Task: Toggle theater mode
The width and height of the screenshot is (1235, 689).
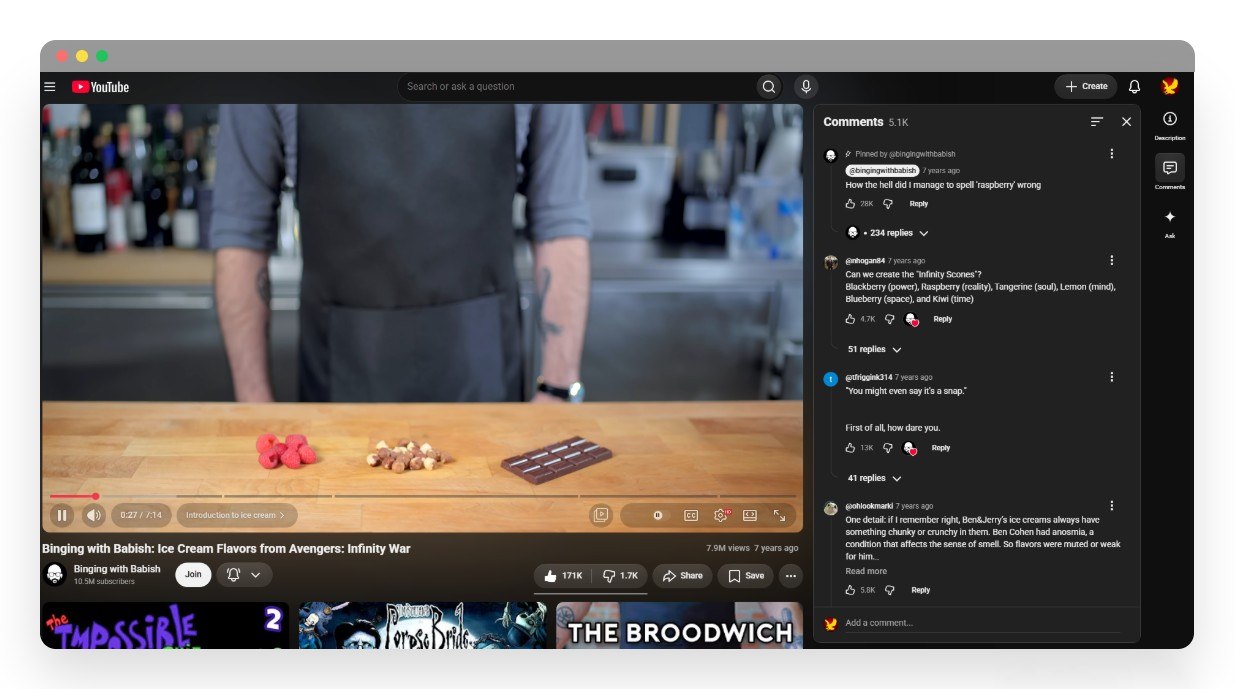Action: point(750,515)
